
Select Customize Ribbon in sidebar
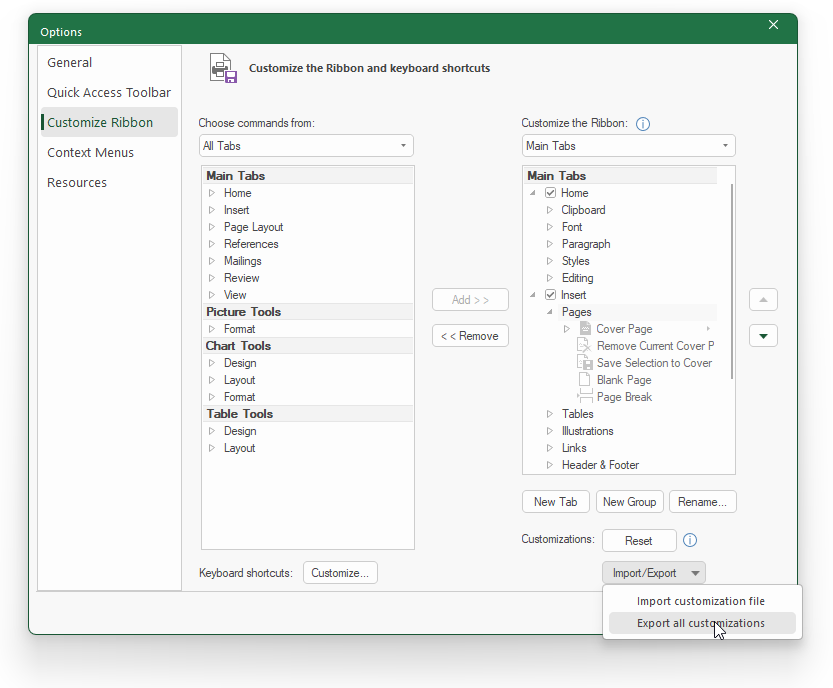click(x=109, y=122)
